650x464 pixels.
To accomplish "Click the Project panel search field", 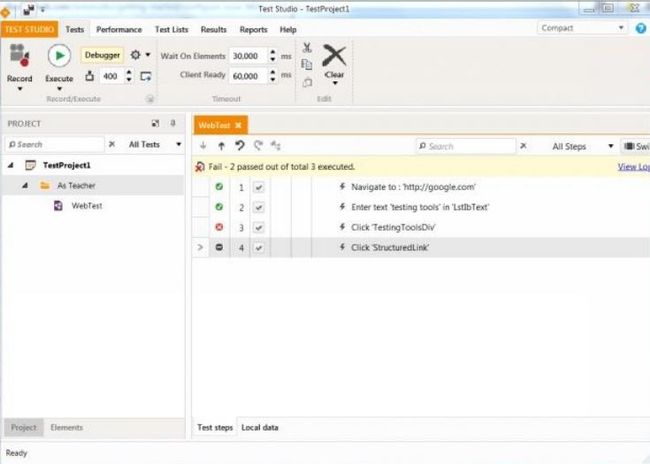I will 55,144.
